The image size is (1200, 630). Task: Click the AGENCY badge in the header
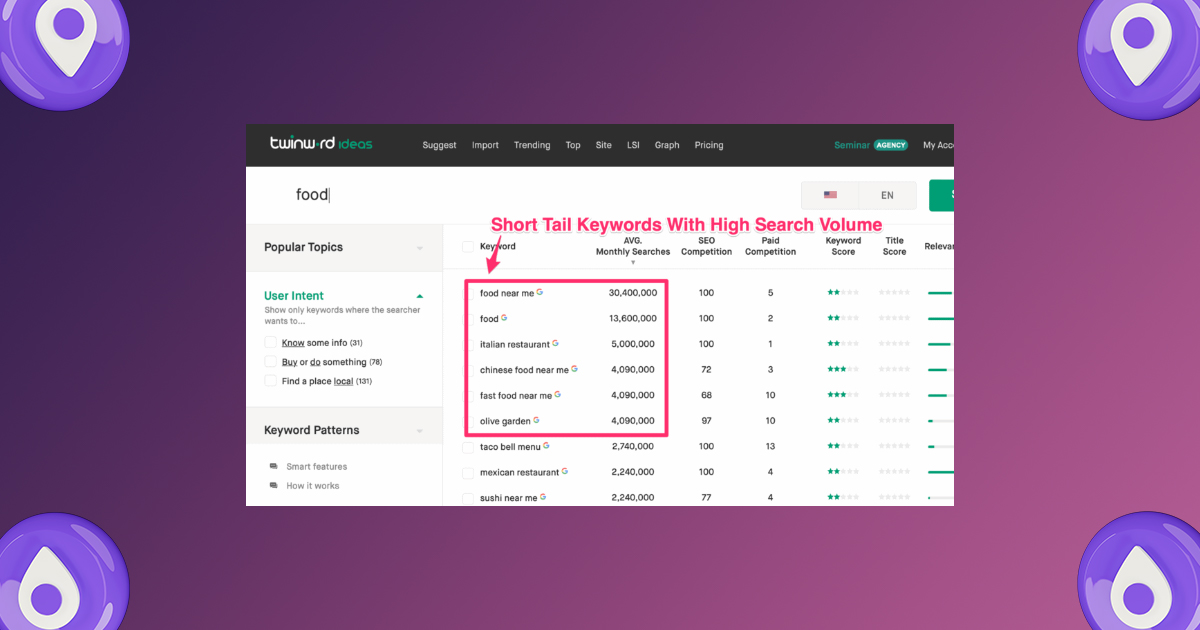tap(891, 145)
